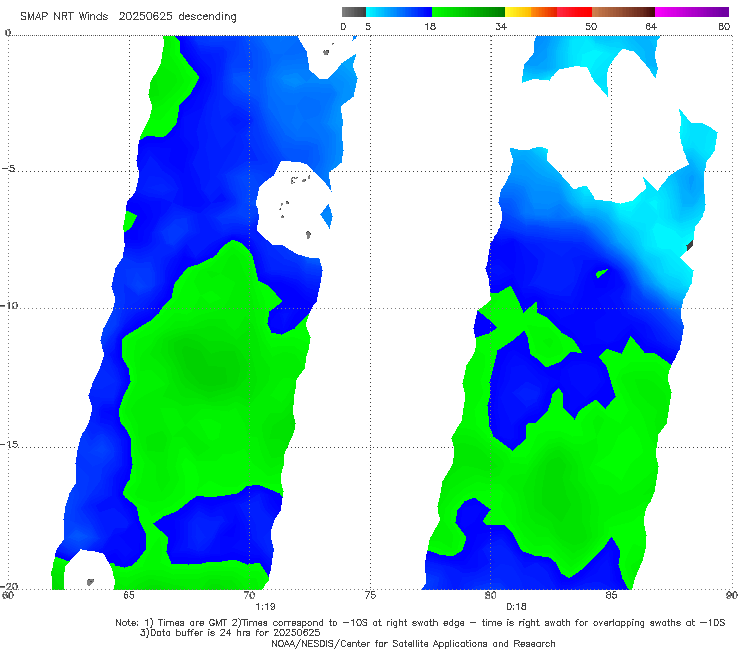Click the color bar label '18'

(430, 27)
